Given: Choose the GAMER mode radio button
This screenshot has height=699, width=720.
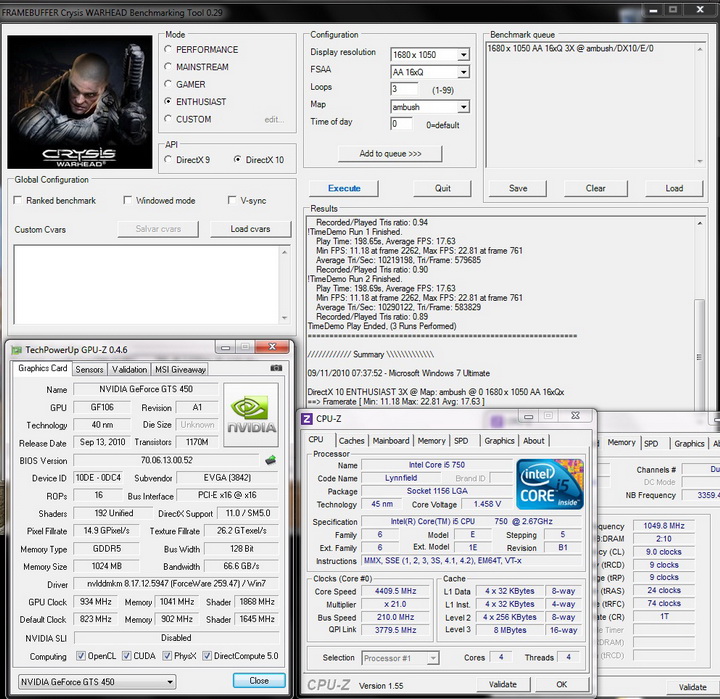Looking at the screenshot, I should 168,84.
